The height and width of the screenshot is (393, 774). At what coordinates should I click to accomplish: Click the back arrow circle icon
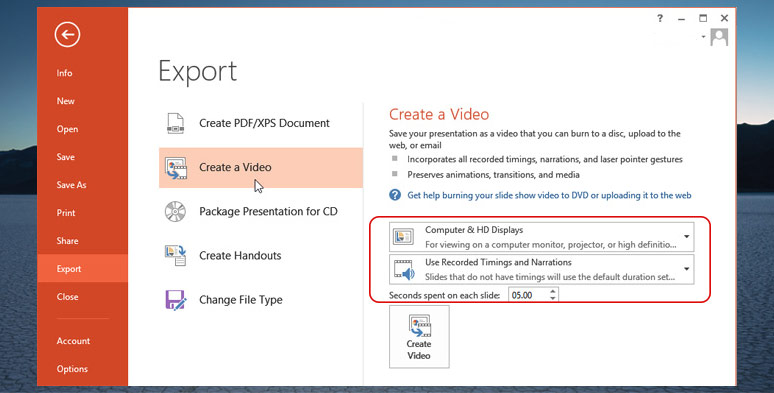[x=67, y=35]
